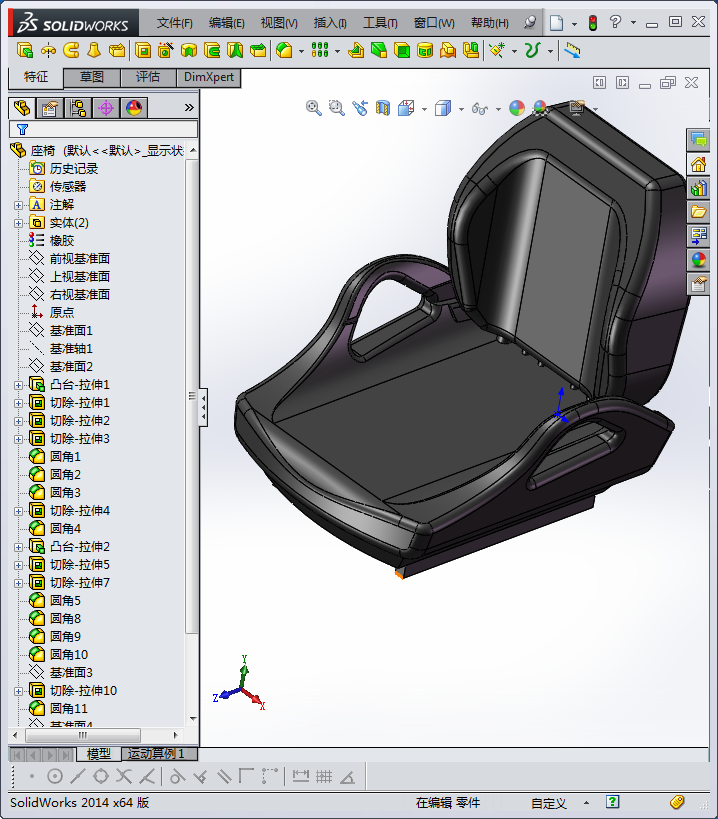The height and width of the screenshot is (819, 718).
Task: Select 圆角10 in the feature tree
Action: point(69,654)
